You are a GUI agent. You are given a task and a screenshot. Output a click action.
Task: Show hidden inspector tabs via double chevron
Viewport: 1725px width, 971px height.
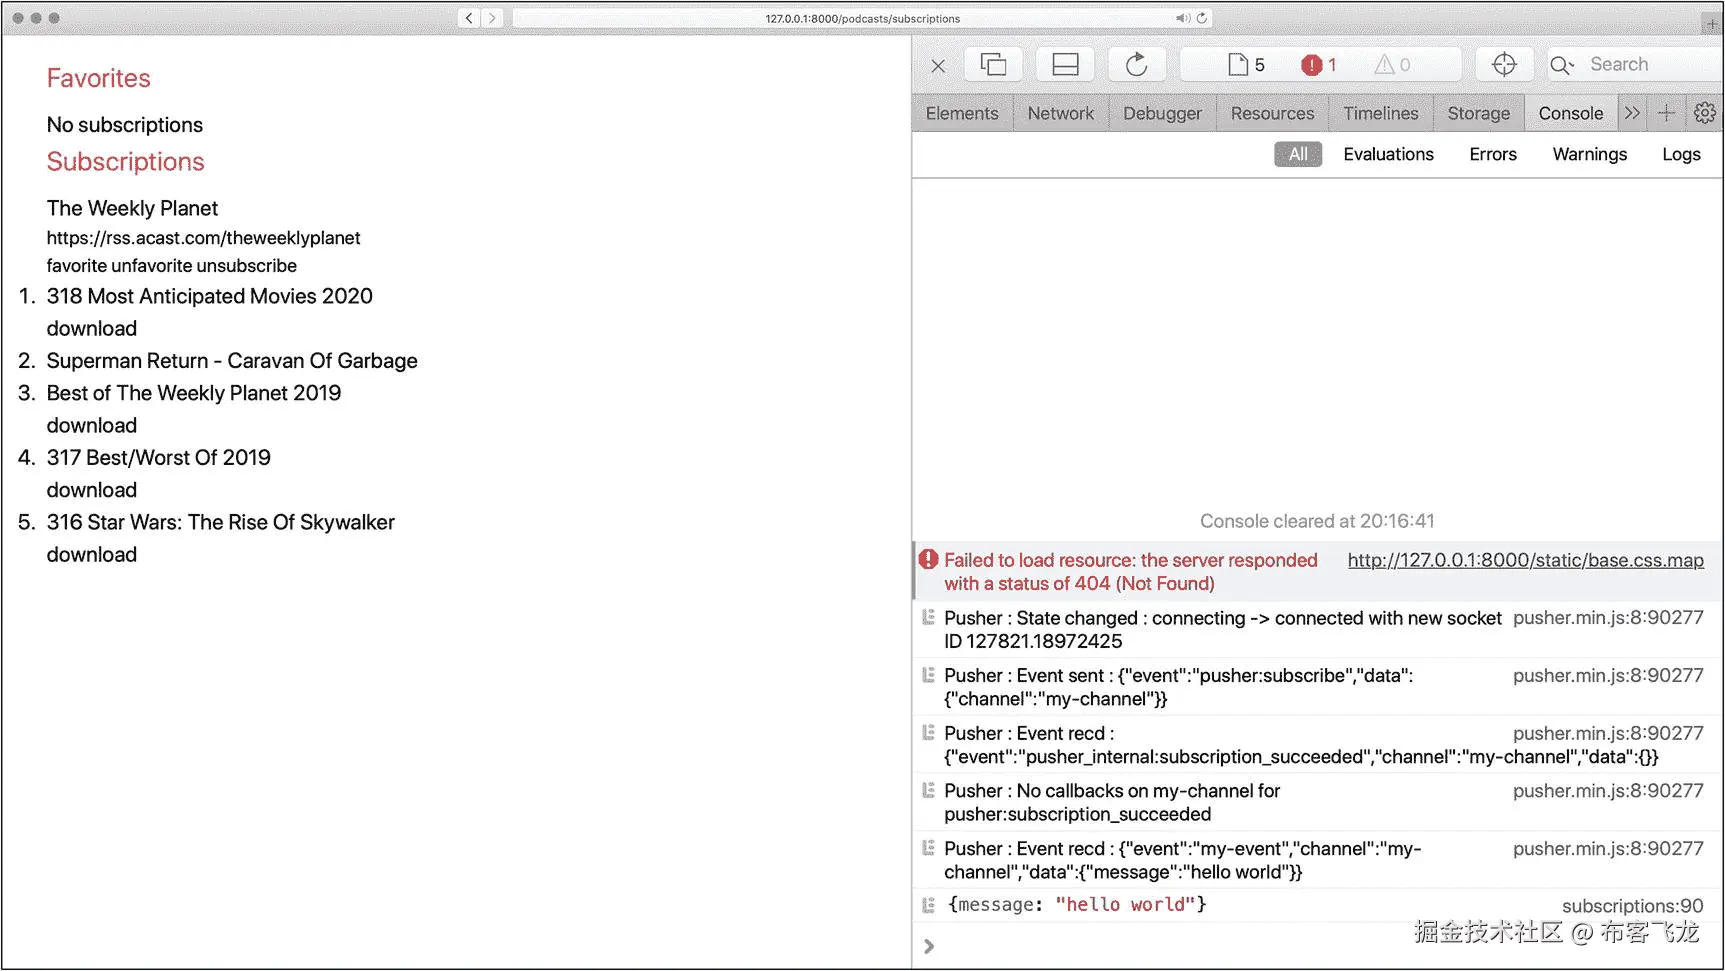(x=1632, y=113)
